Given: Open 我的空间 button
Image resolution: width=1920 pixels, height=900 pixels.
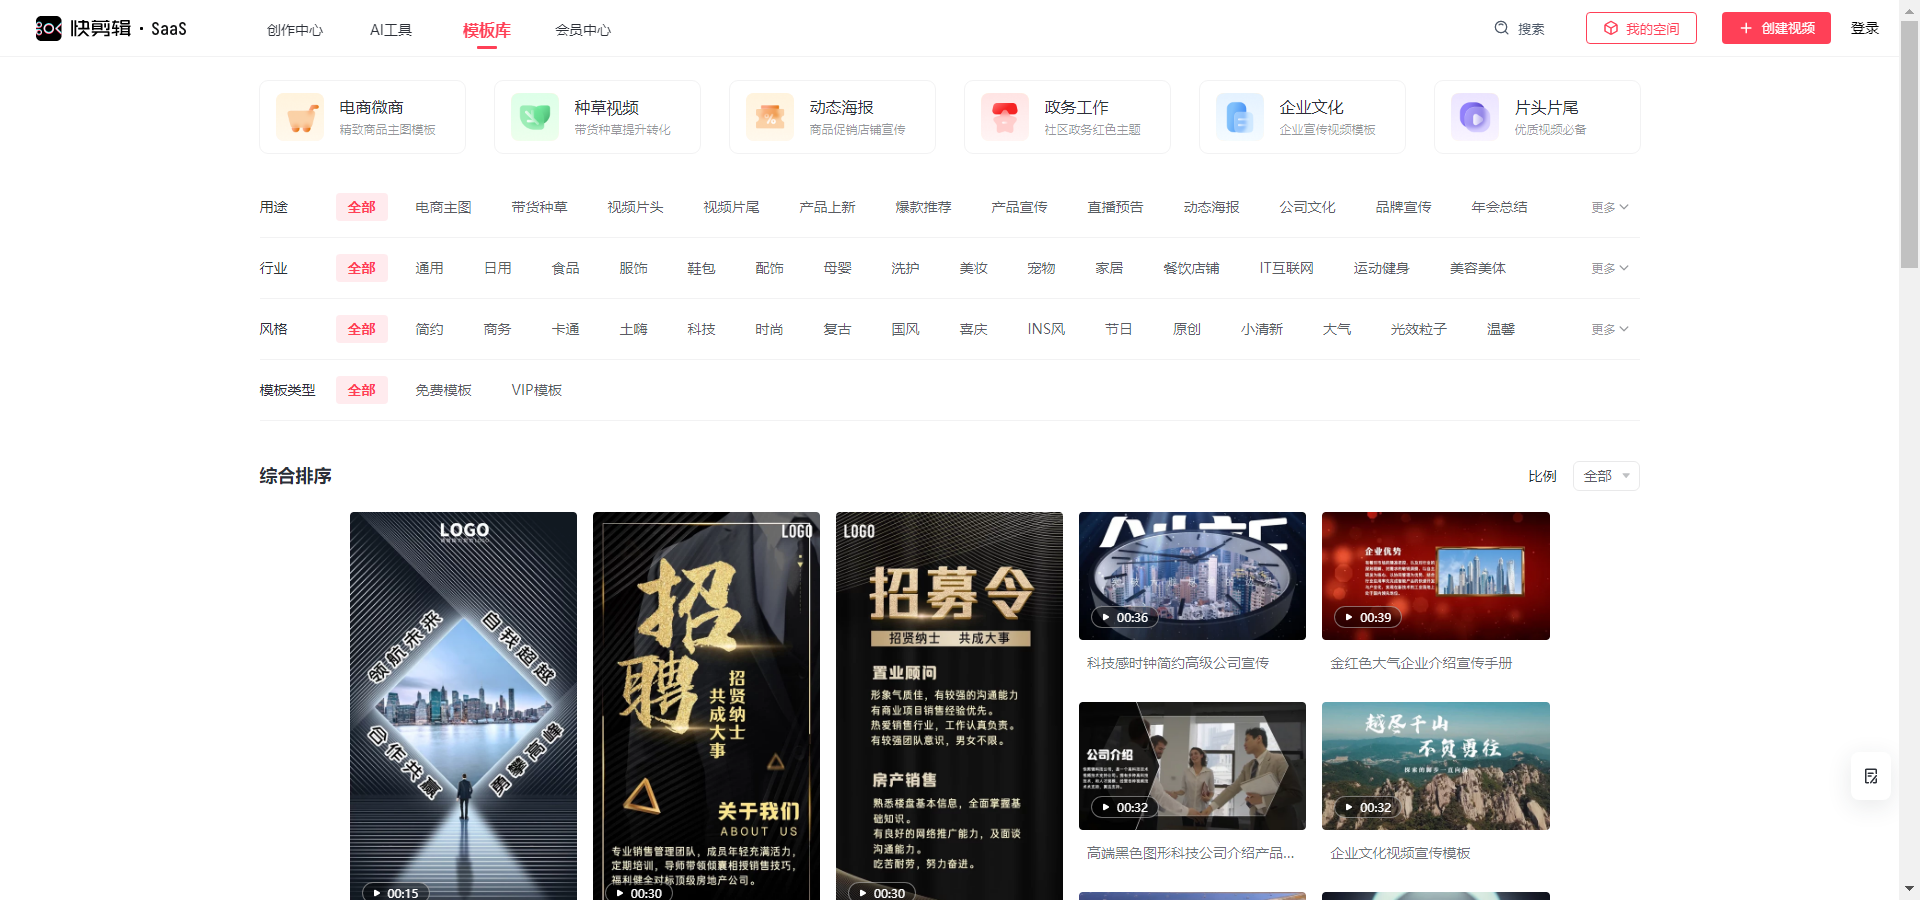Looking at the screenshot, I should click(1641, 28).
